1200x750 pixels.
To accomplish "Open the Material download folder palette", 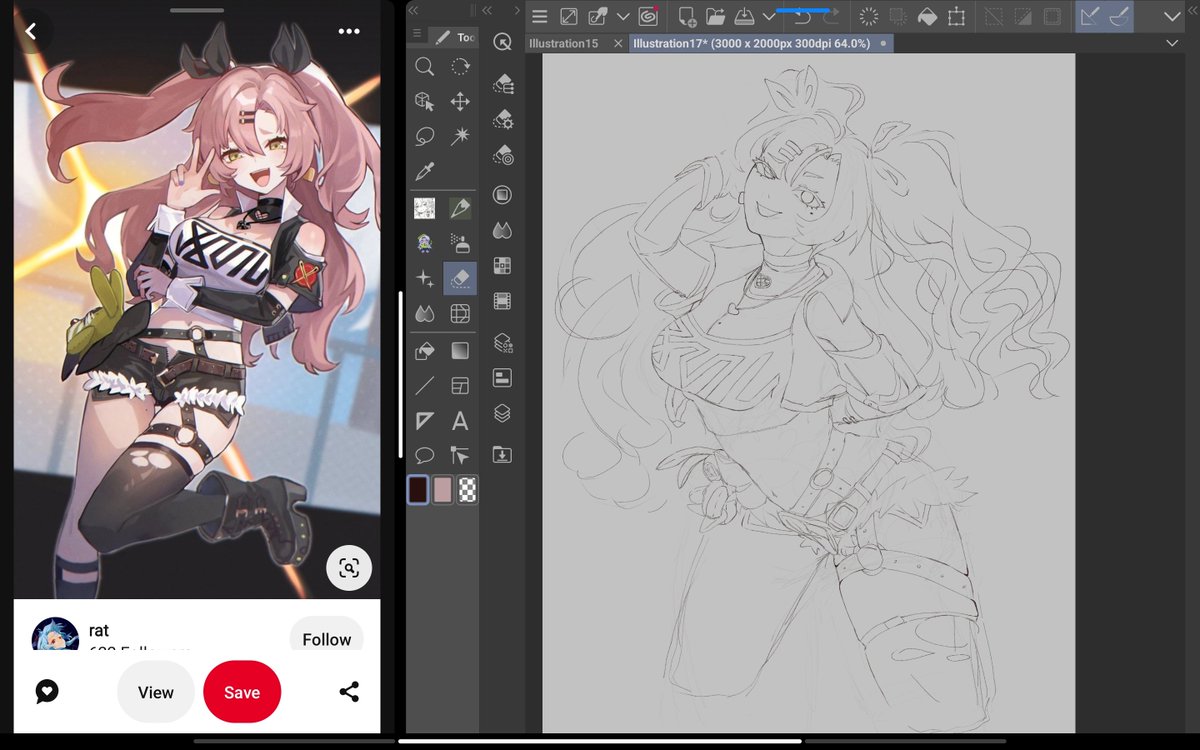I will click(x=503, y=455).
